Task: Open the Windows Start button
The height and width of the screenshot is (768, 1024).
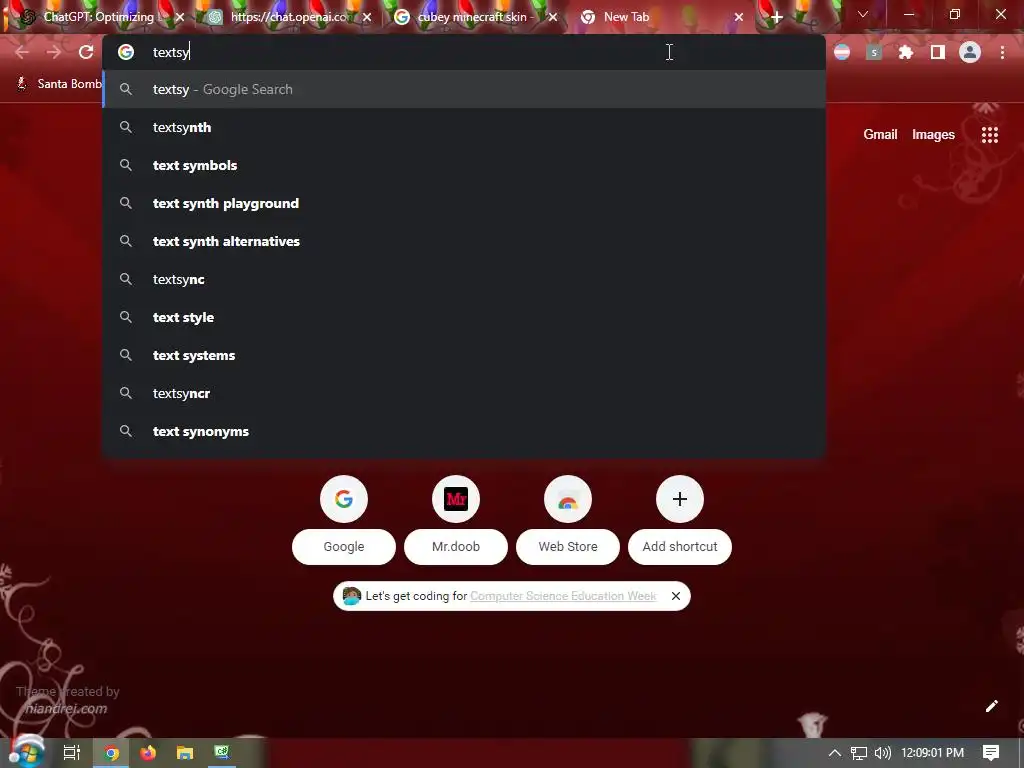Action: [26, 753]
